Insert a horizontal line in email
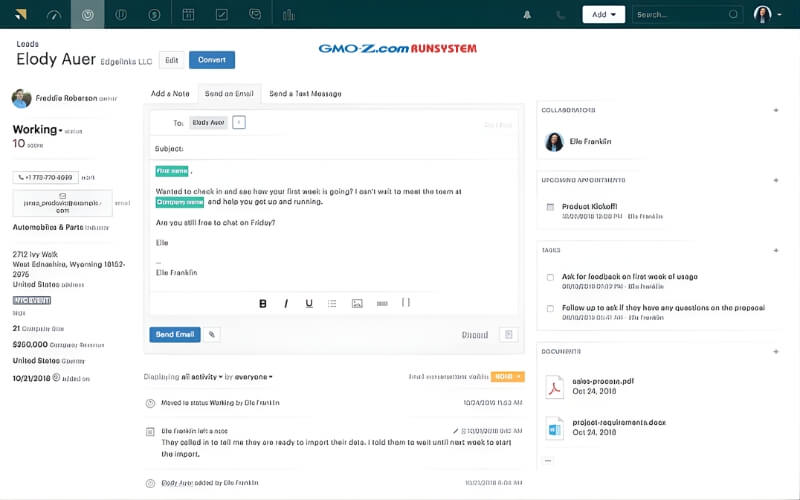The image size is (800, 500). pos(382,304)
